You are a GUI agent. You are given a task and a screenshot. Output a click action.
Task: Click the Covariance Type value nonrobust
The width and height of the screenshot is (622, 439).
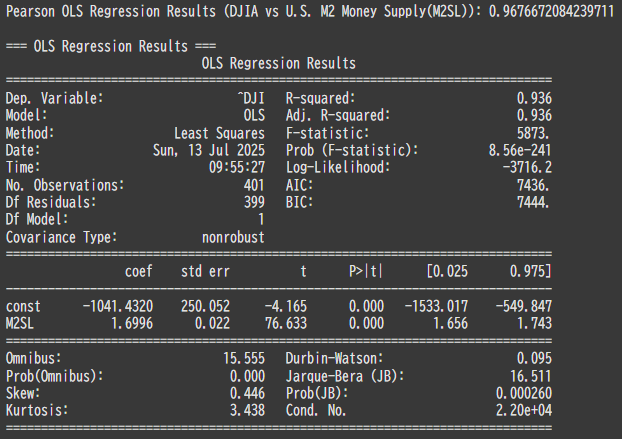pyautogui.click(x=233, y=237)
